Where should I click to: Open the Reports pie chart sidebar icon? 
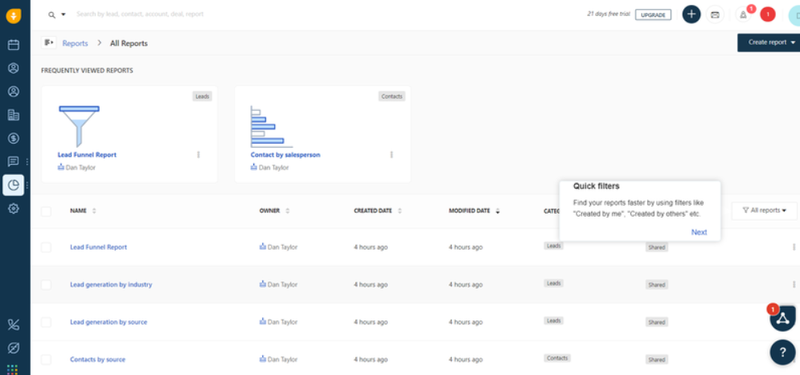point(13,185)
